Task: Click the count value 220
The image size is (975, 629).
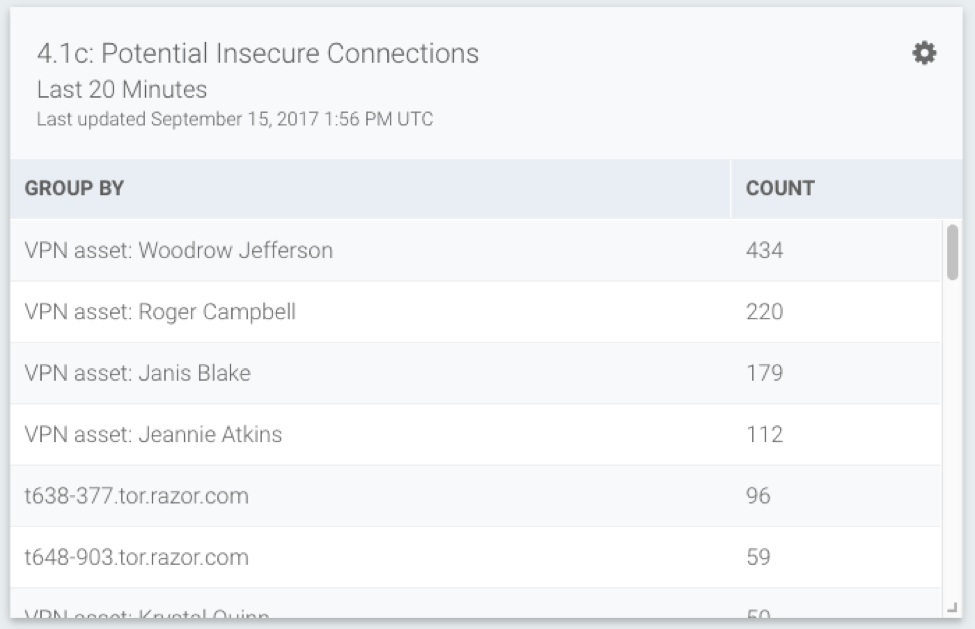Action: [x=764, y=312]
